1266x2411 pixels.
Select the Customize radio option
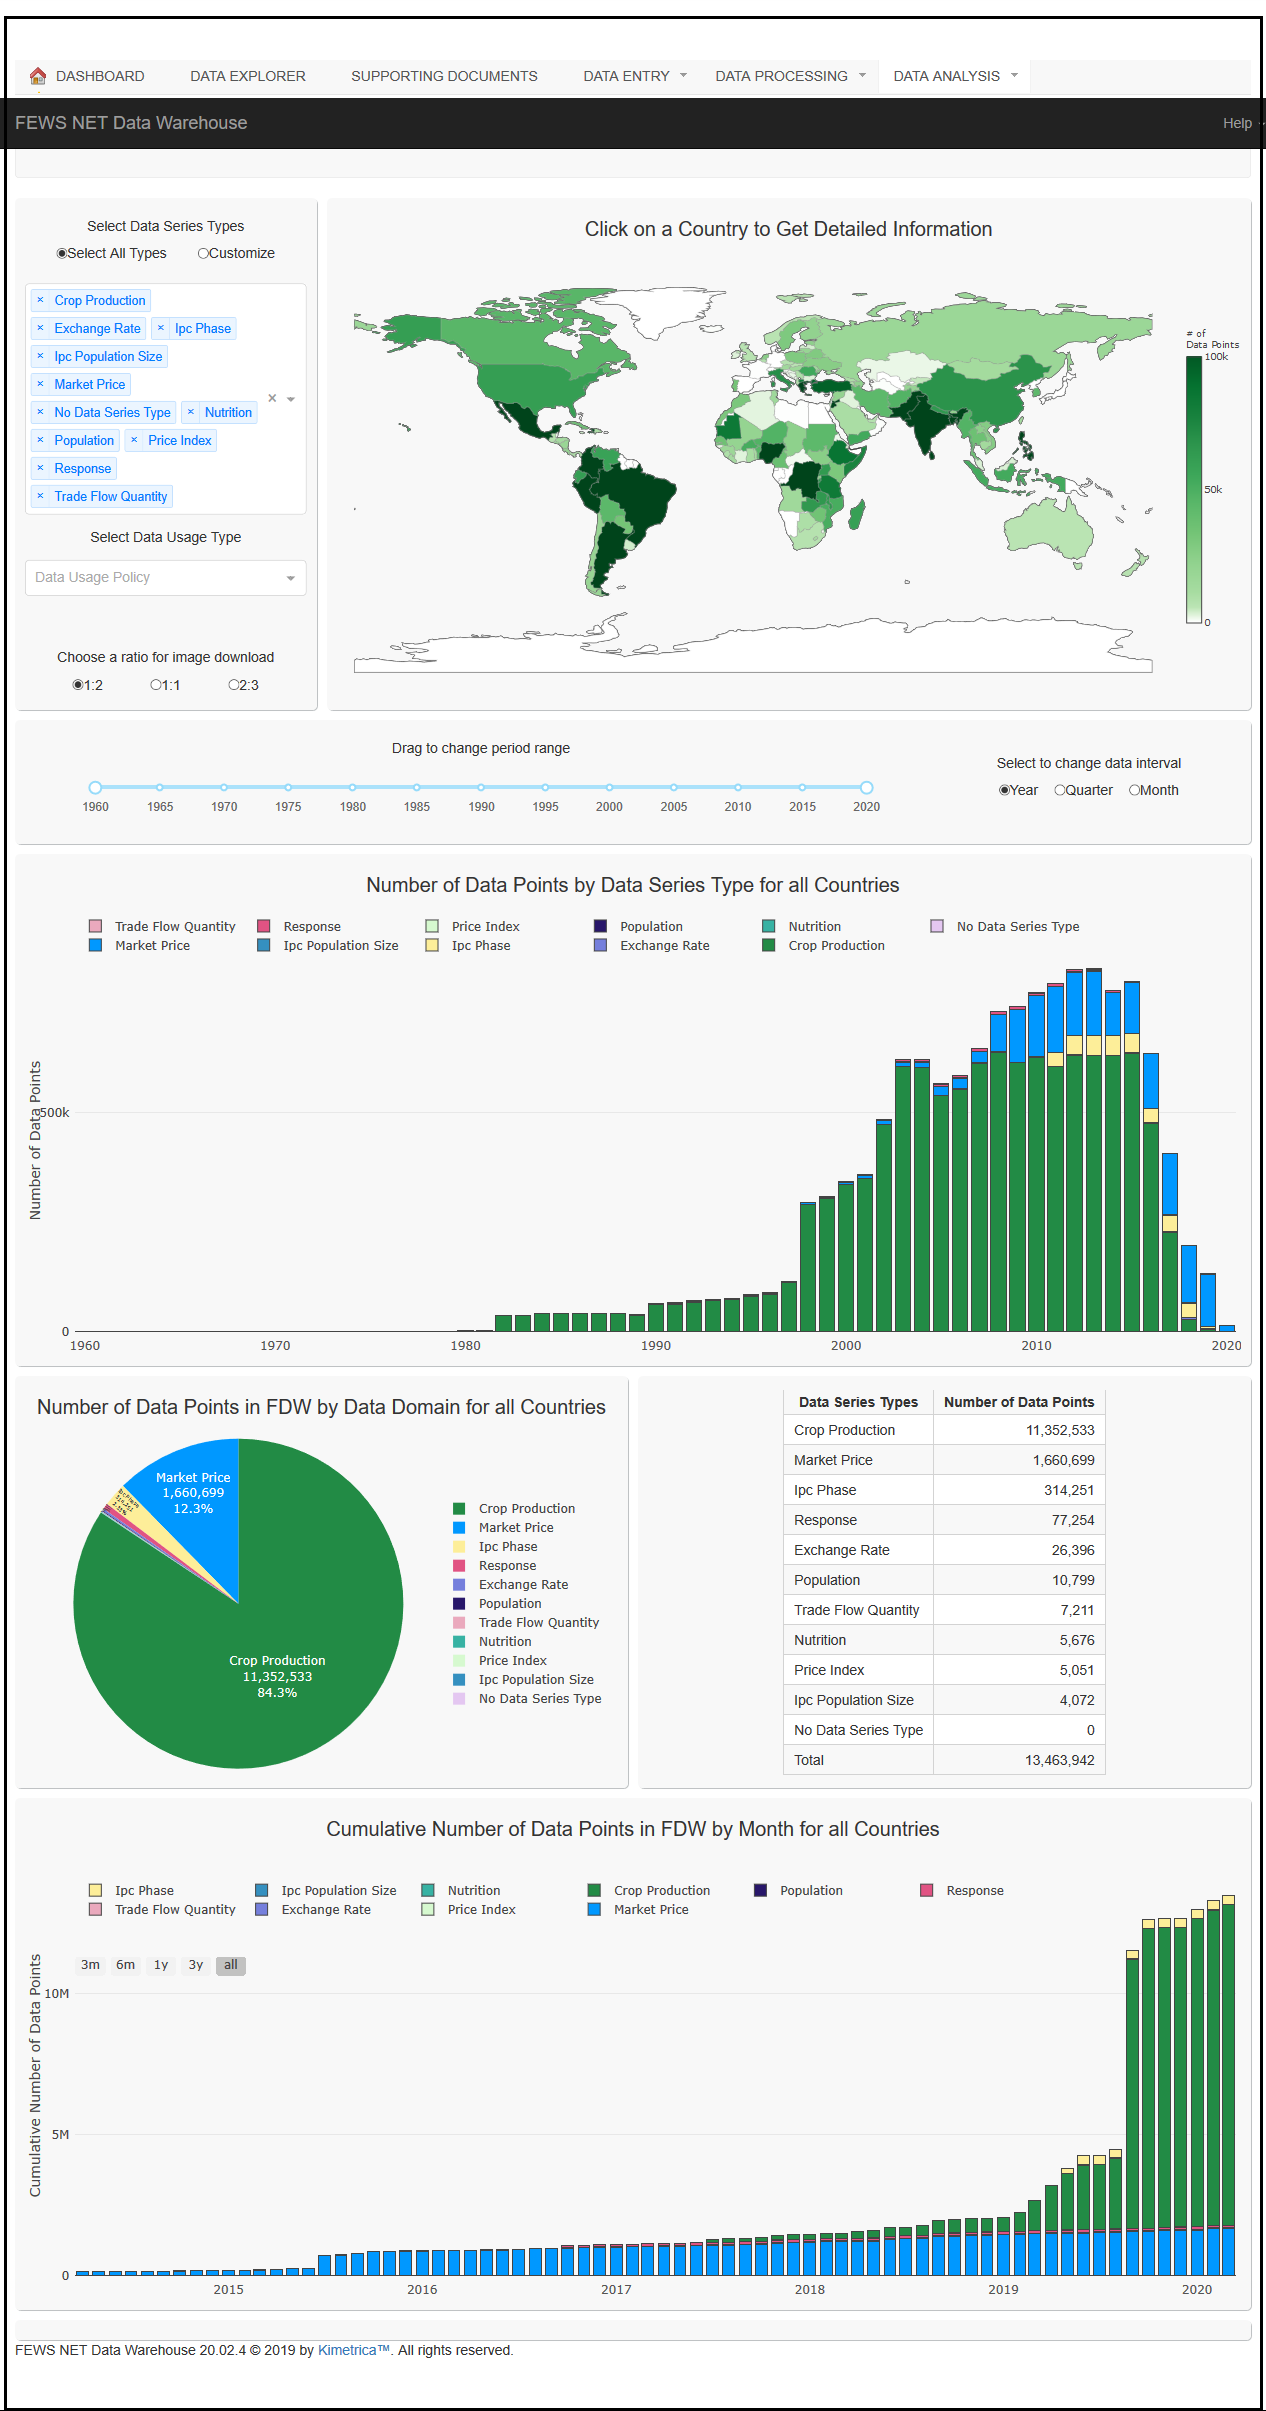[204, 253]
